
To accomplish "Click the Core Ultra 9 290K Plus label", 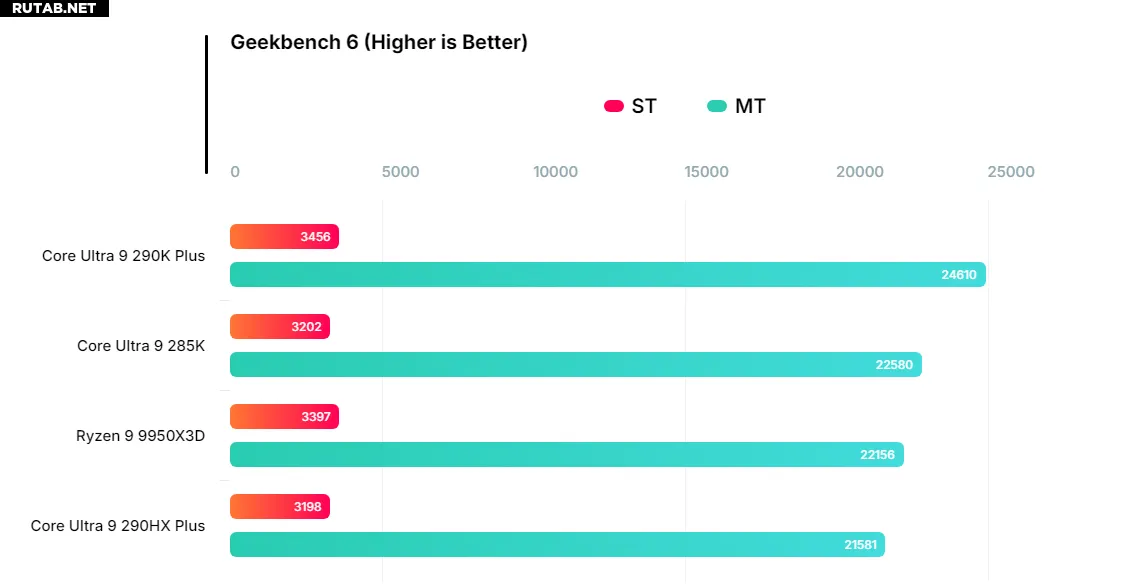I will click(x=123, y=256).
